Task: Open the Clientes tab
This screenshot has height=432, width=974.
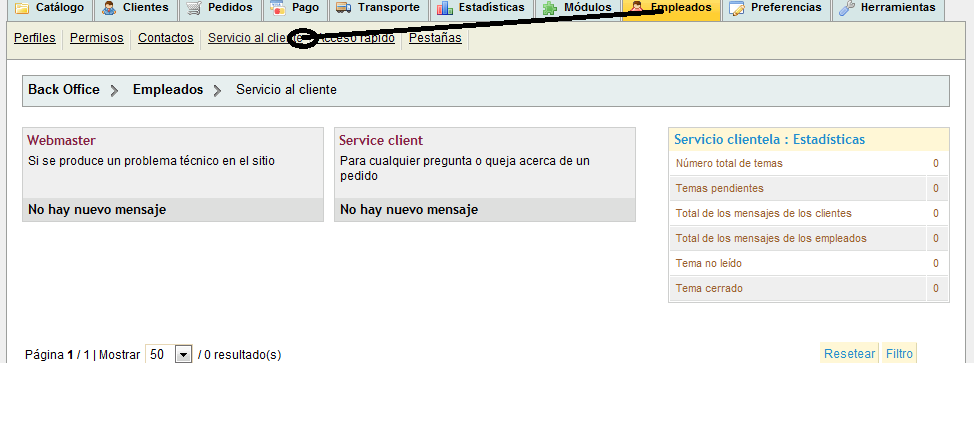Action: 135,9
